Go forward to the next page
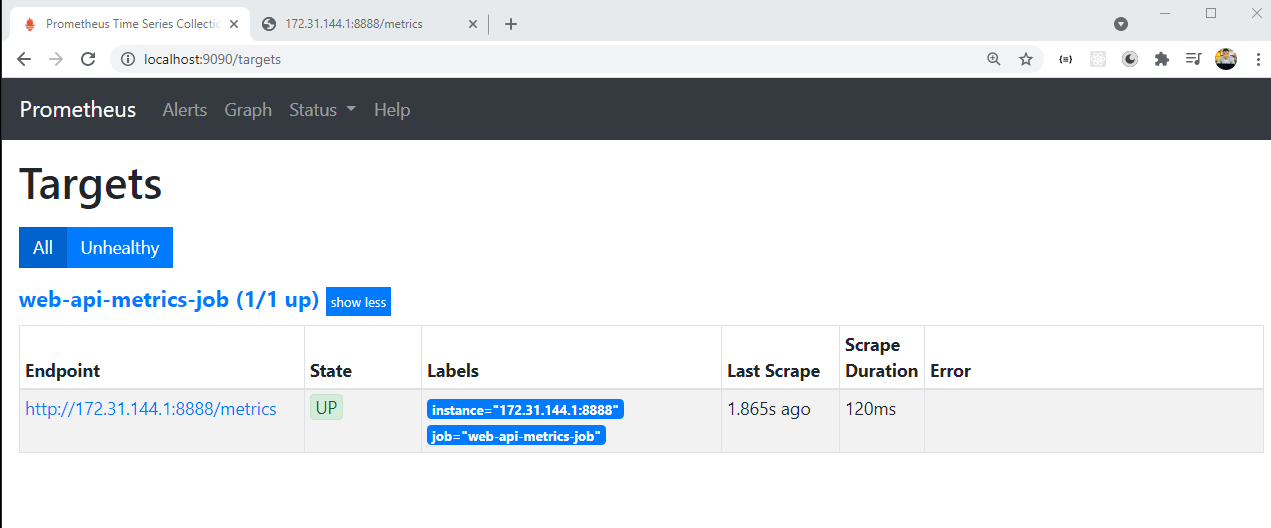 [56, 59]
